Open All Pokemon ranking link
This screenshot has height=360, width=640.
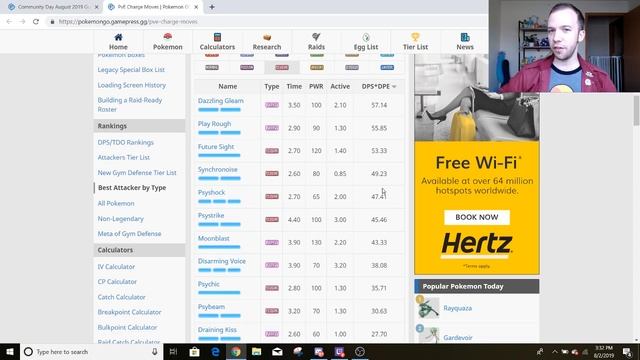[116, 203]
